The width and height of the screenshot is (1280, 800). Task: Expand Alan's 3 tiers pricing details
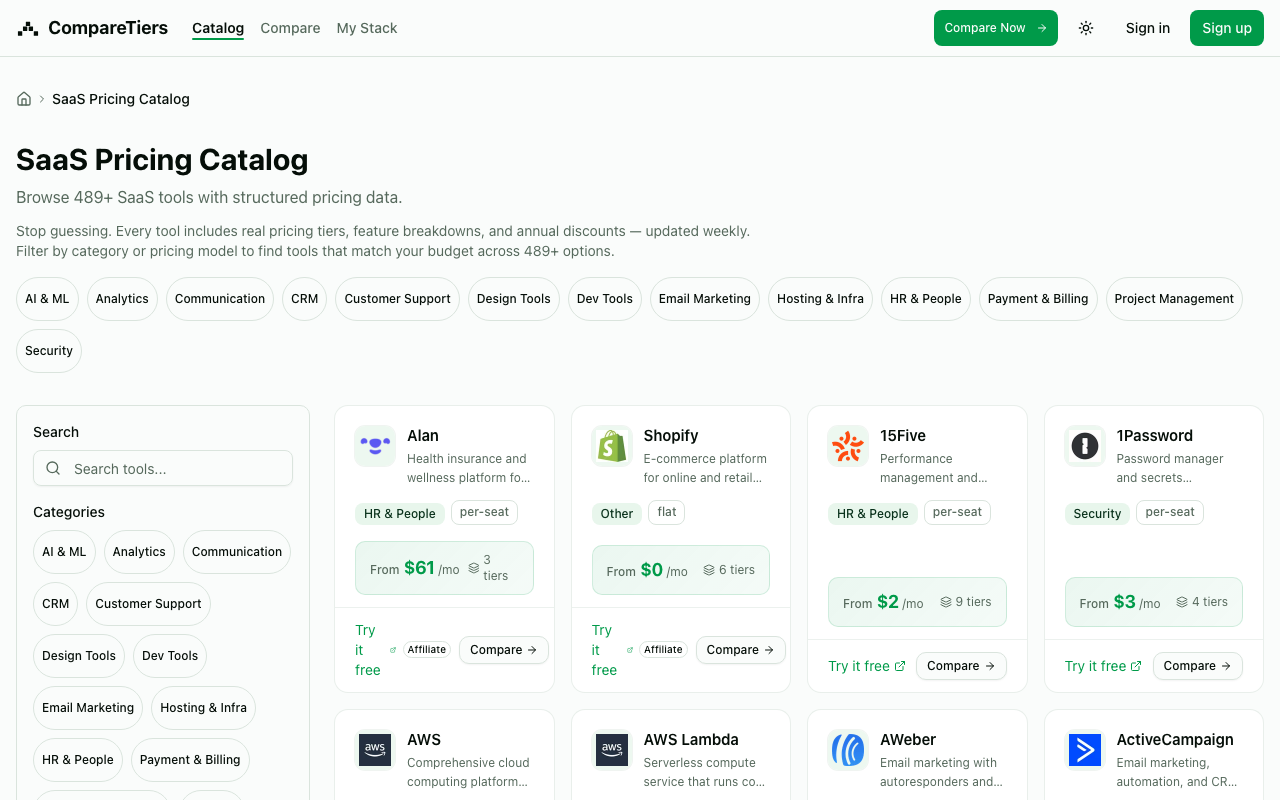[x=490, y=567]
